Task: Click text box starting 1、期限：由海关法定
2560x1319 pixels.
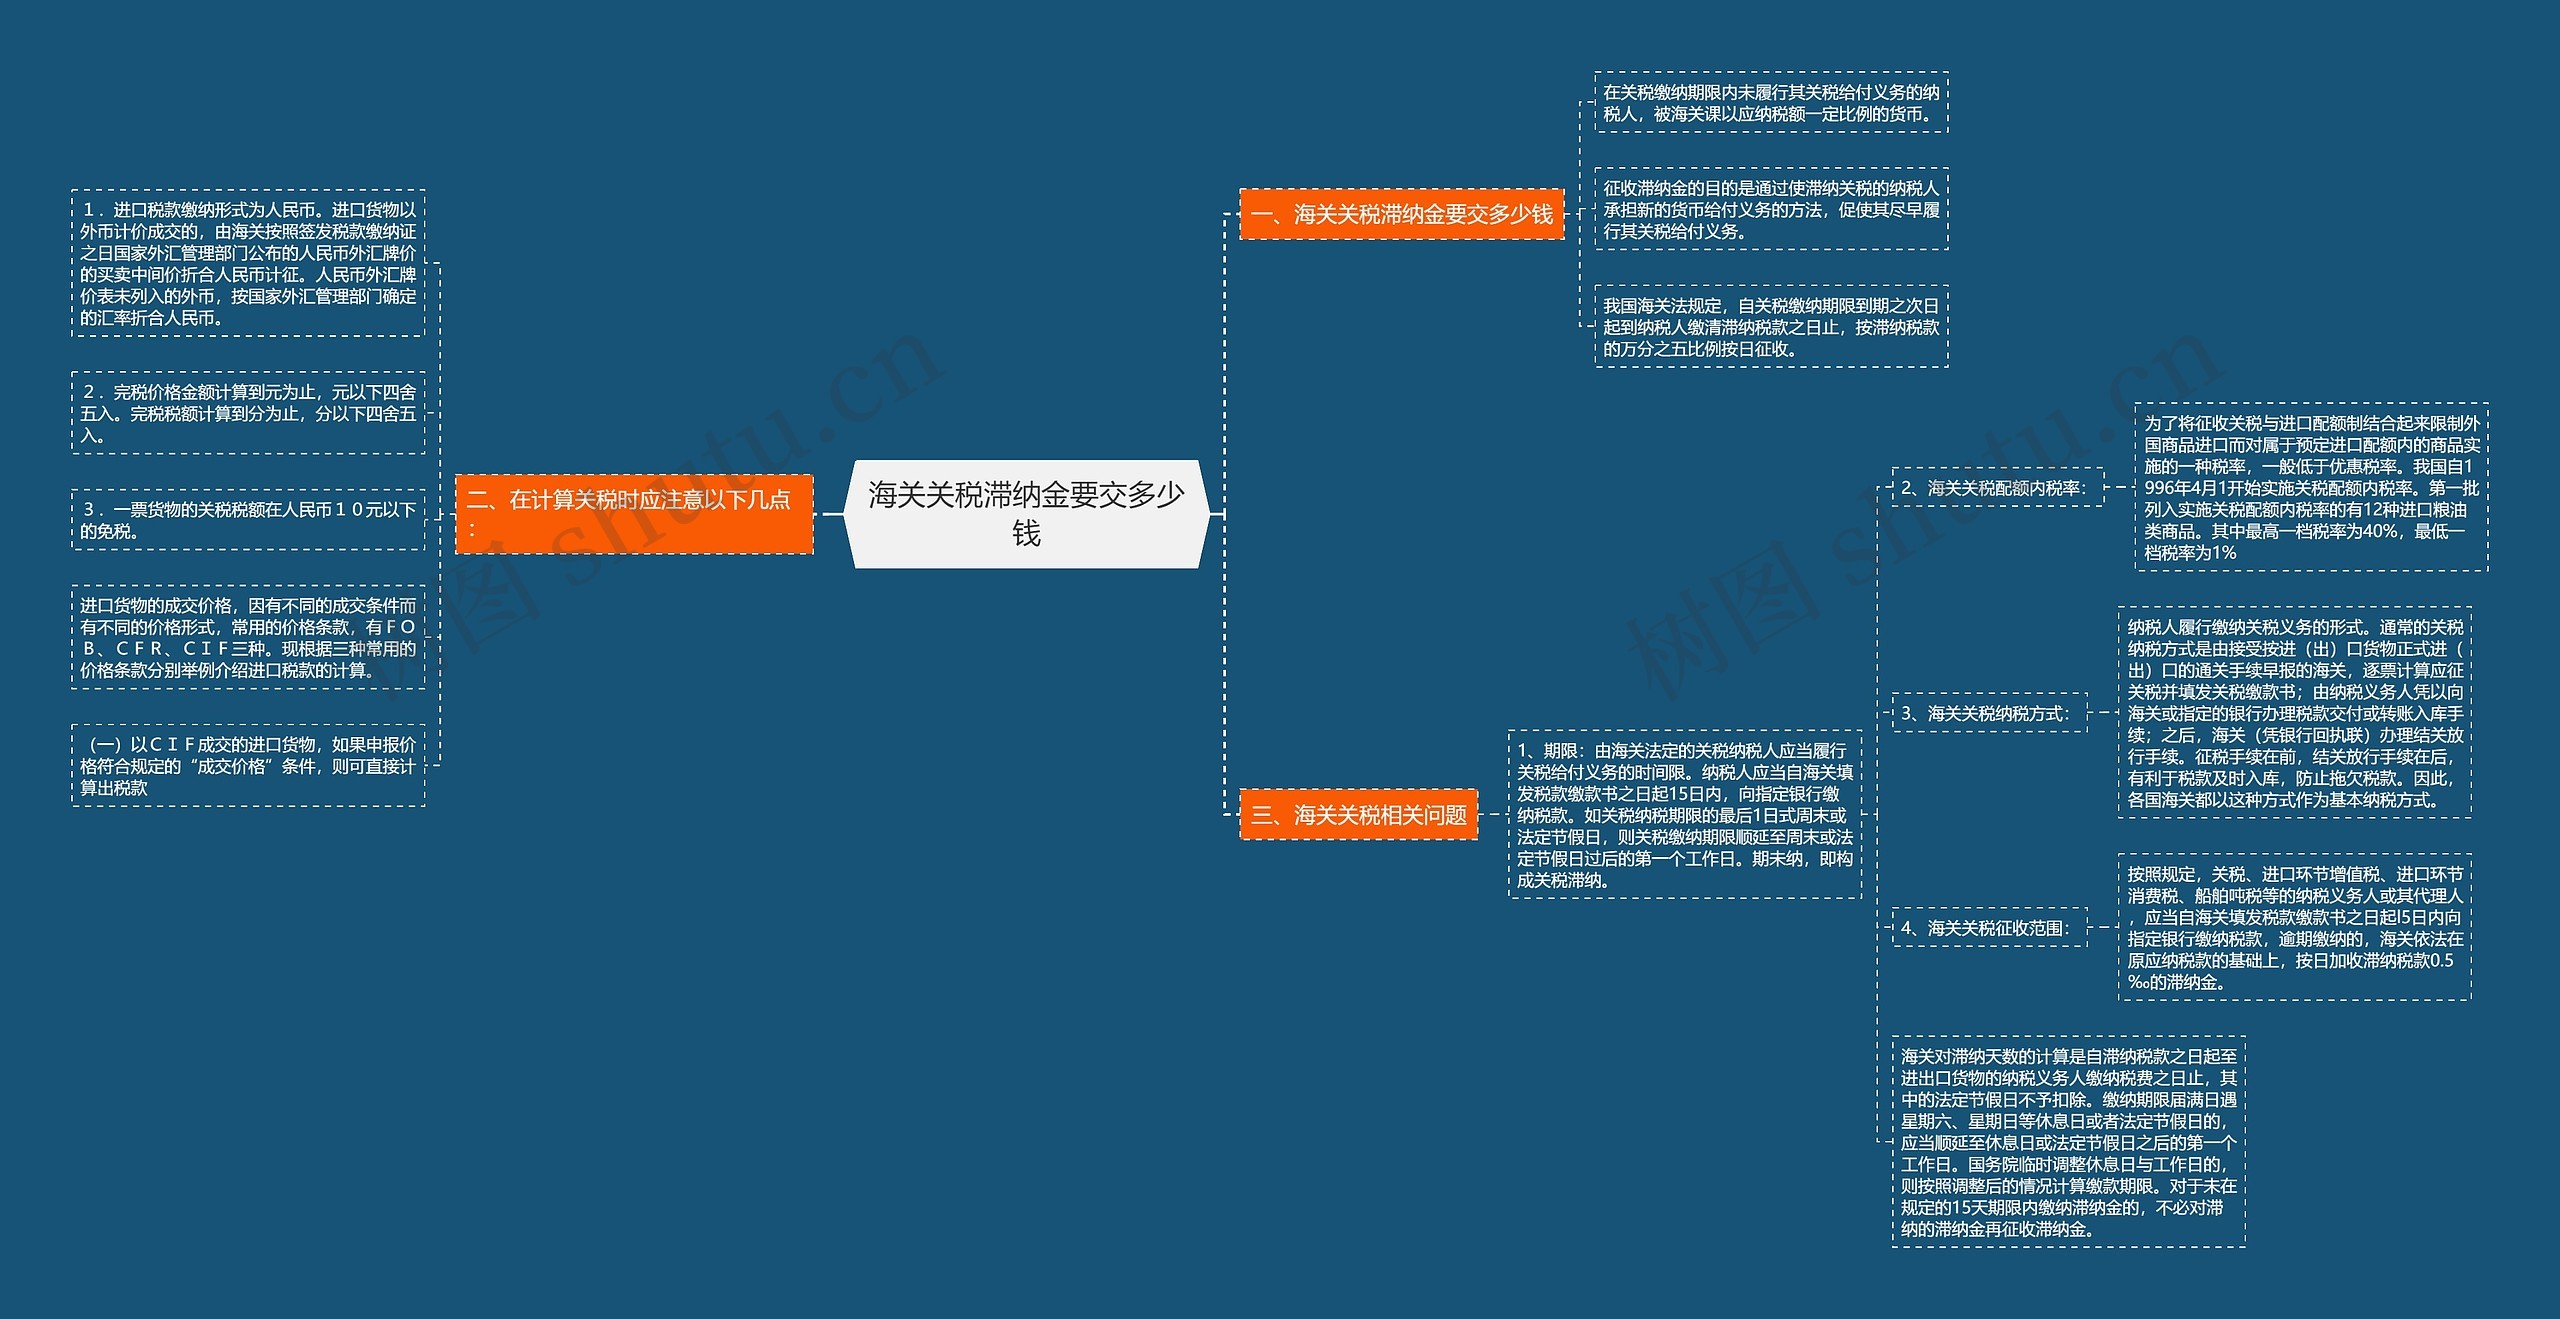Action: (1684, 815)
